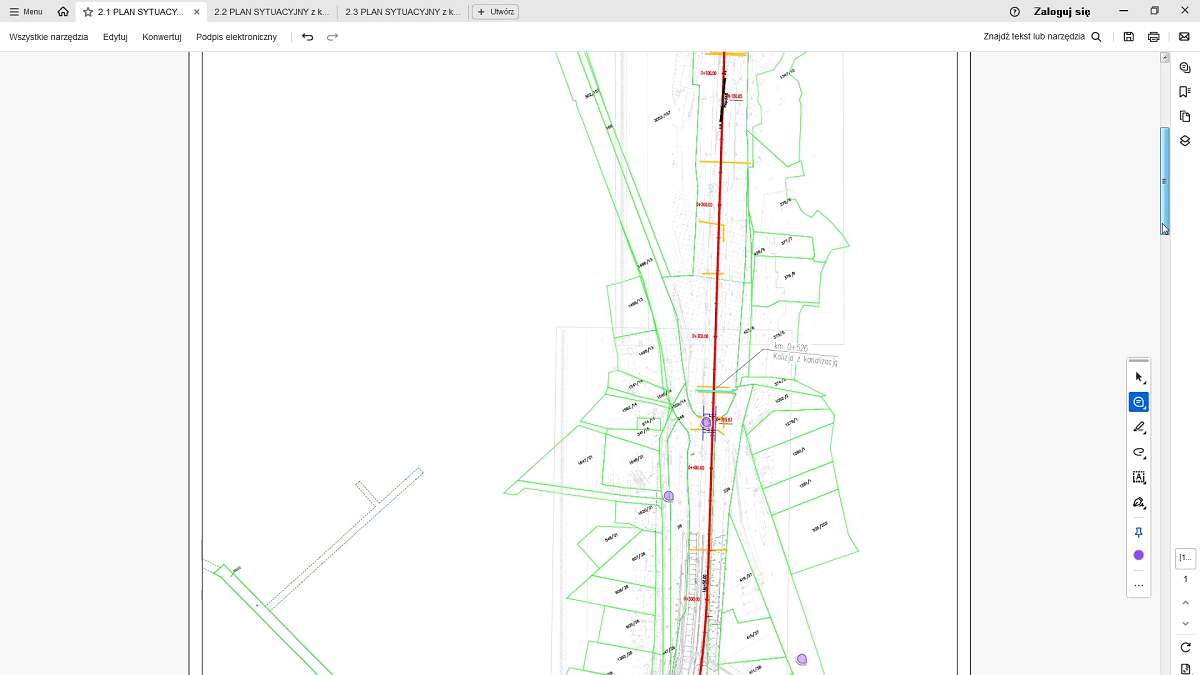Select the highlighter pen tool
Viewport: 1200px width, 675px height.
click(x=1138, y=427)
